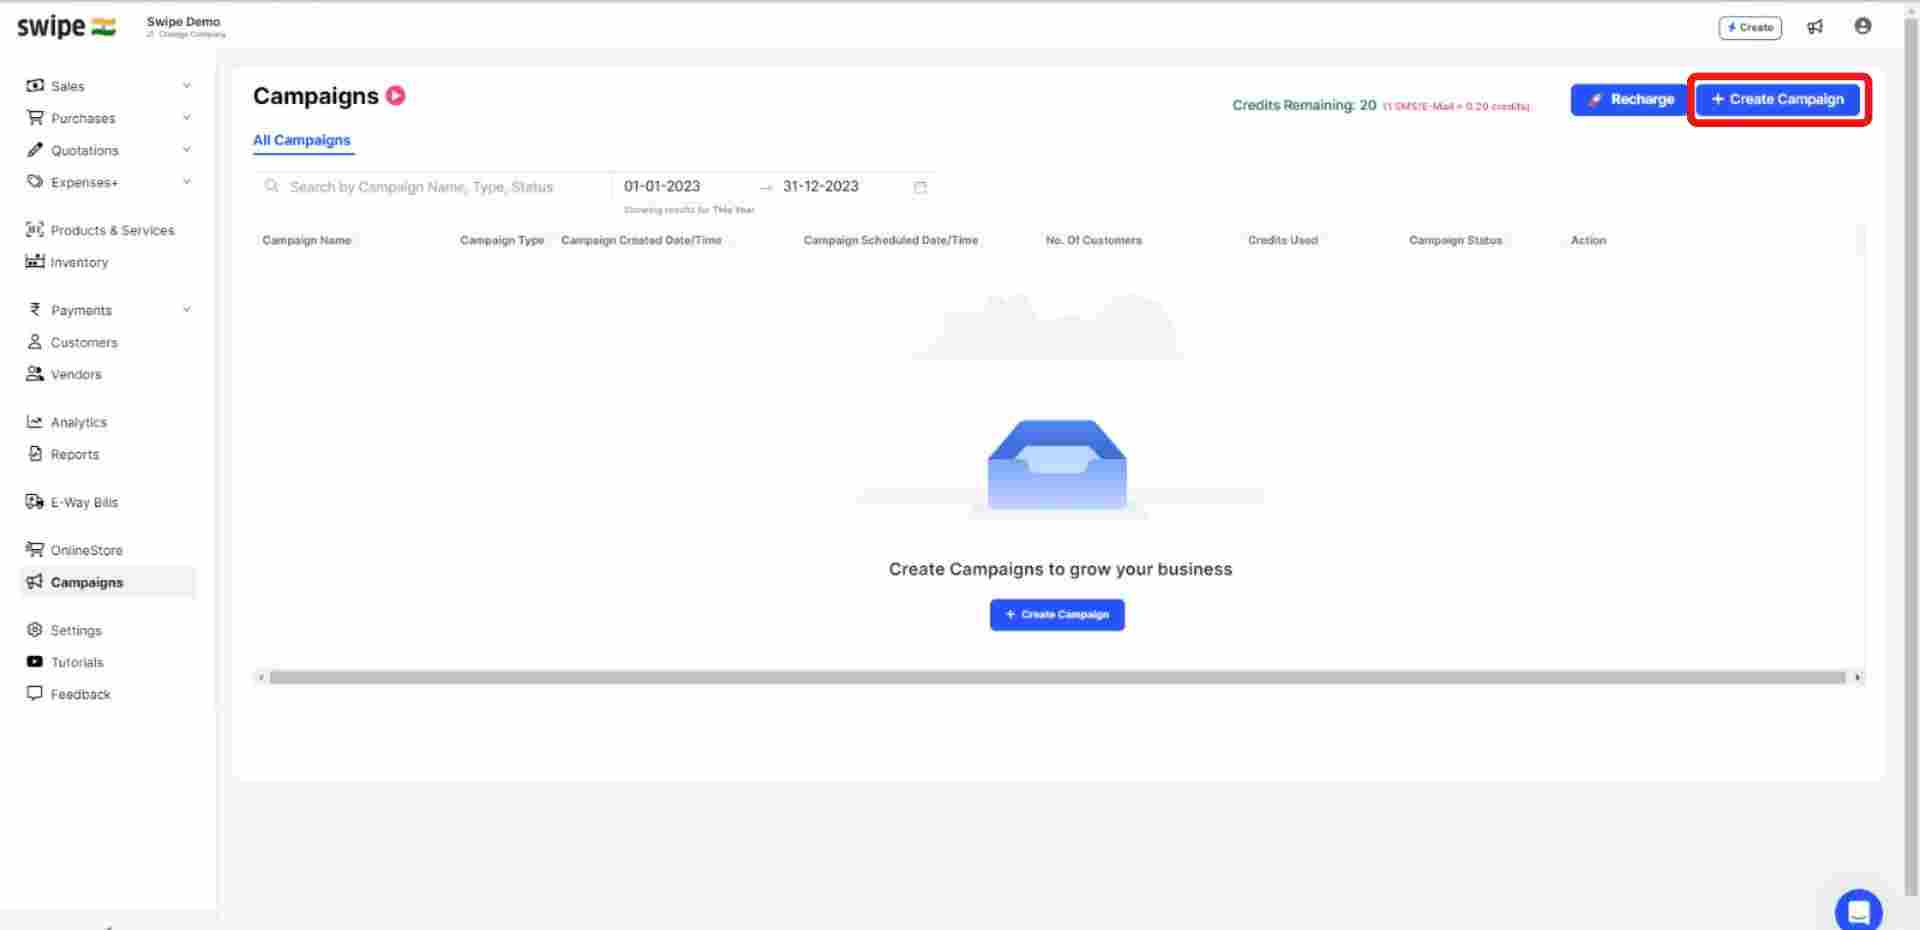
Task: Click the Campaign Scheduled Date/Time header
Action: coord(890,240)
